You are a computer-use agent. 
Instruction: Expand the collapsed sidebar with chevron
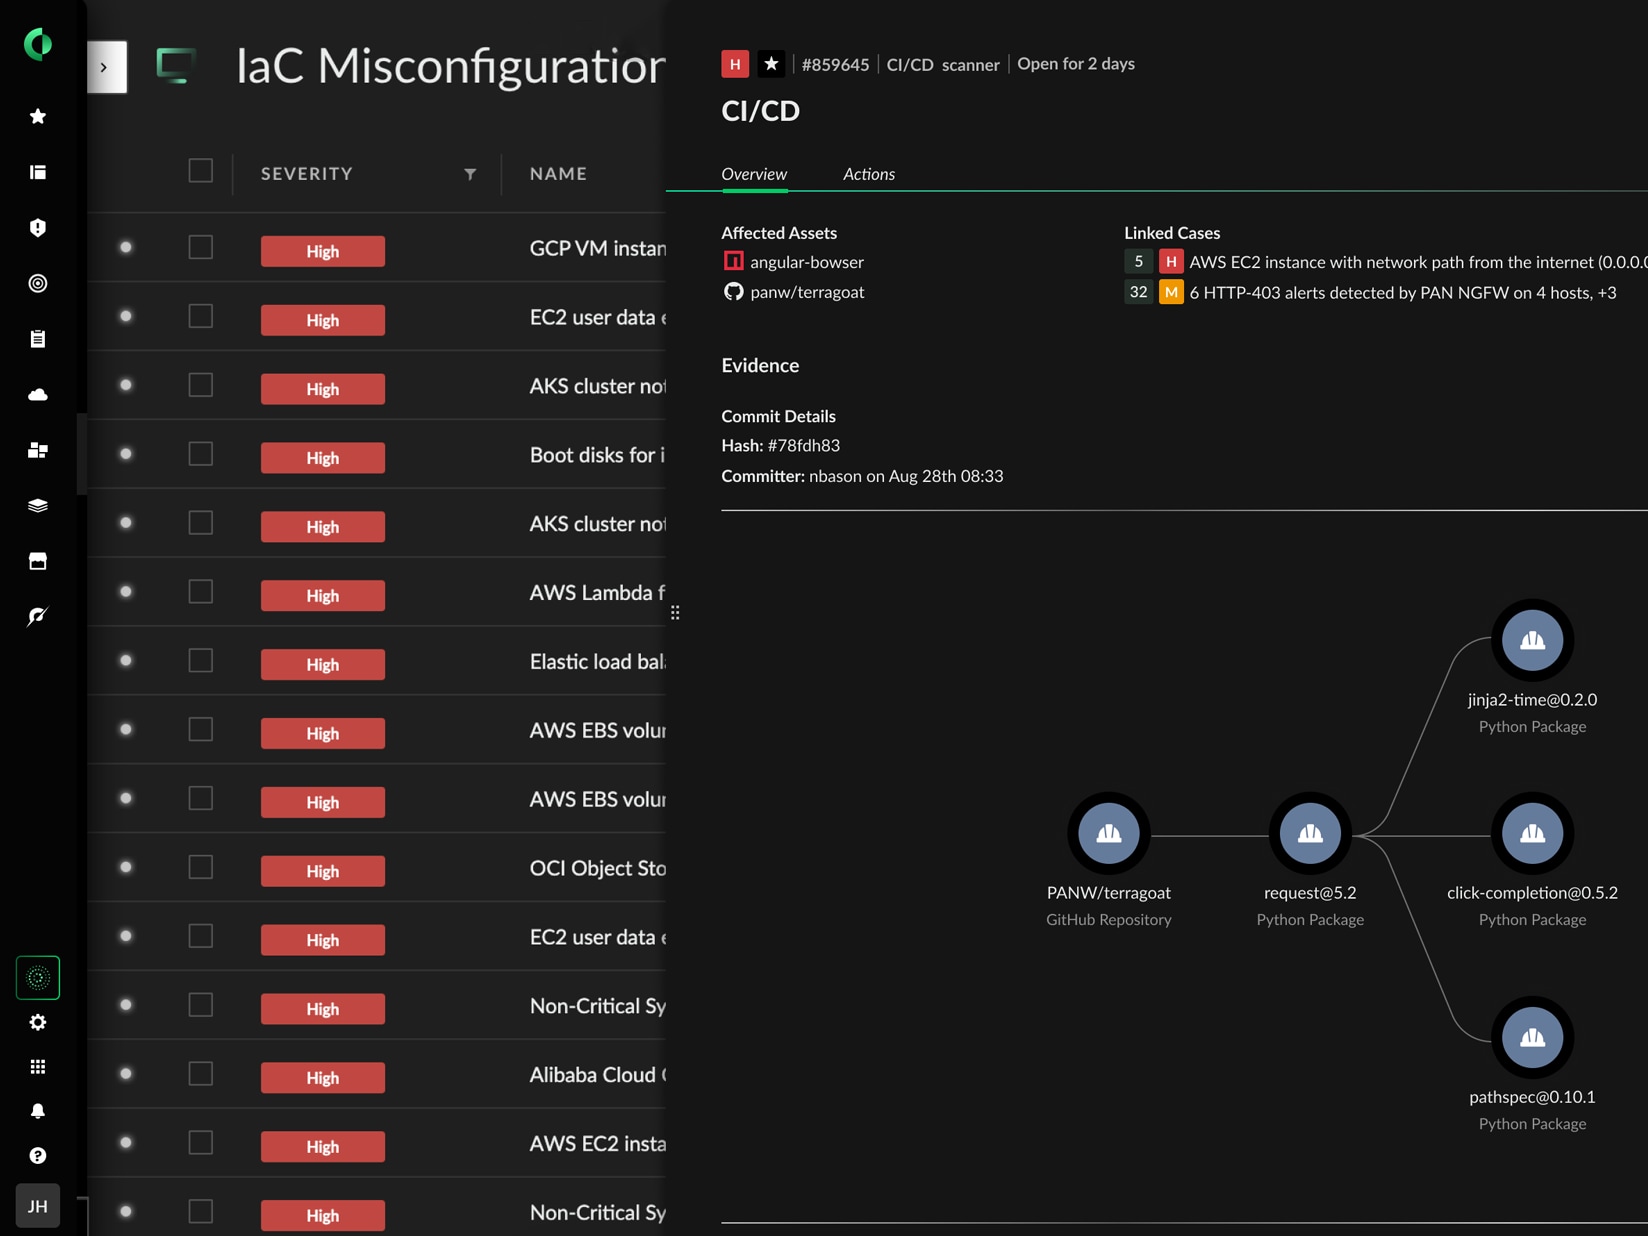104,67
